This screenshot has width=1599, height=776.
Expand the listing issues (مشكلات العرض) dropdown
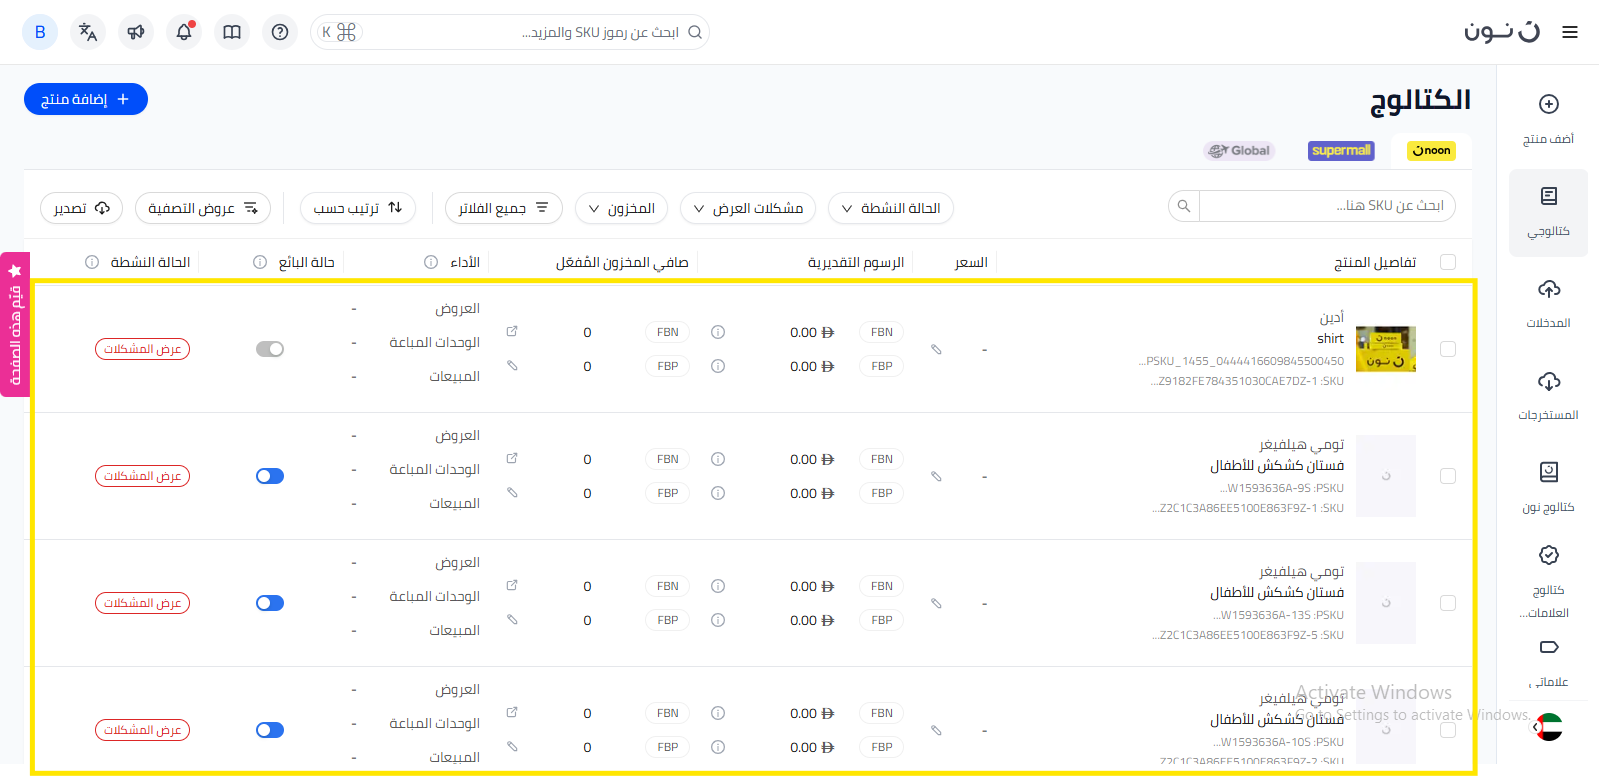click(748, 208)
